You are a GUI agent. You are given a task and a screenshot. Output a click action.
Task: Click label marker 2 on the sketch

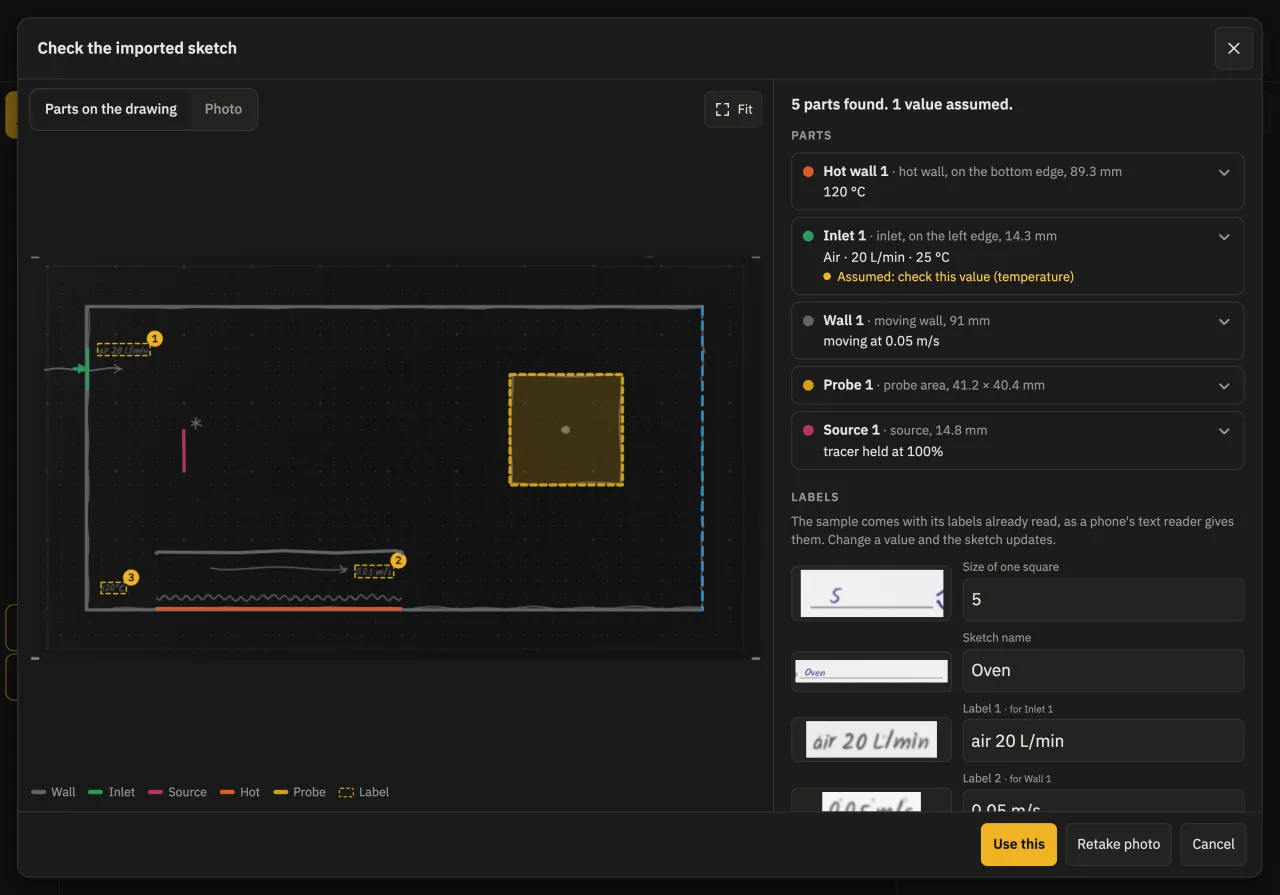[398, 561]
